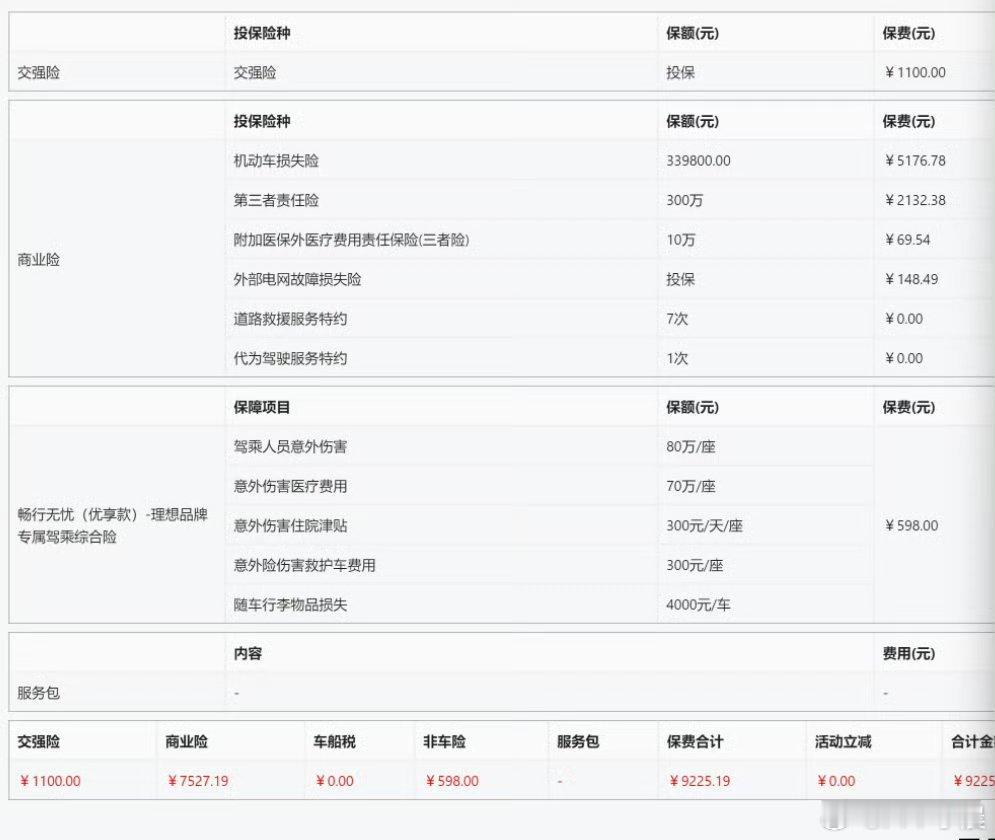This screenshot has width=995, height=840.
Task: Click the summary 商业险 total ¥7527.19
Action: 198,781
